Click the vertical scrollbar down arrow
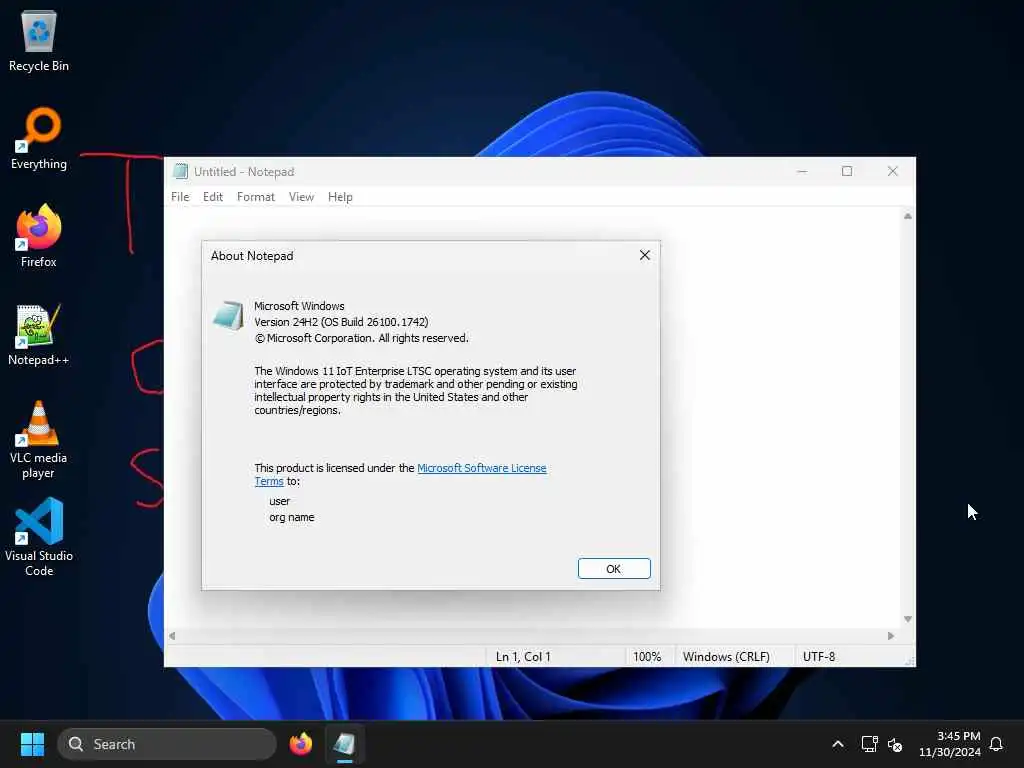The width and height of the screenshot is (1024, 768). (908, 618)
